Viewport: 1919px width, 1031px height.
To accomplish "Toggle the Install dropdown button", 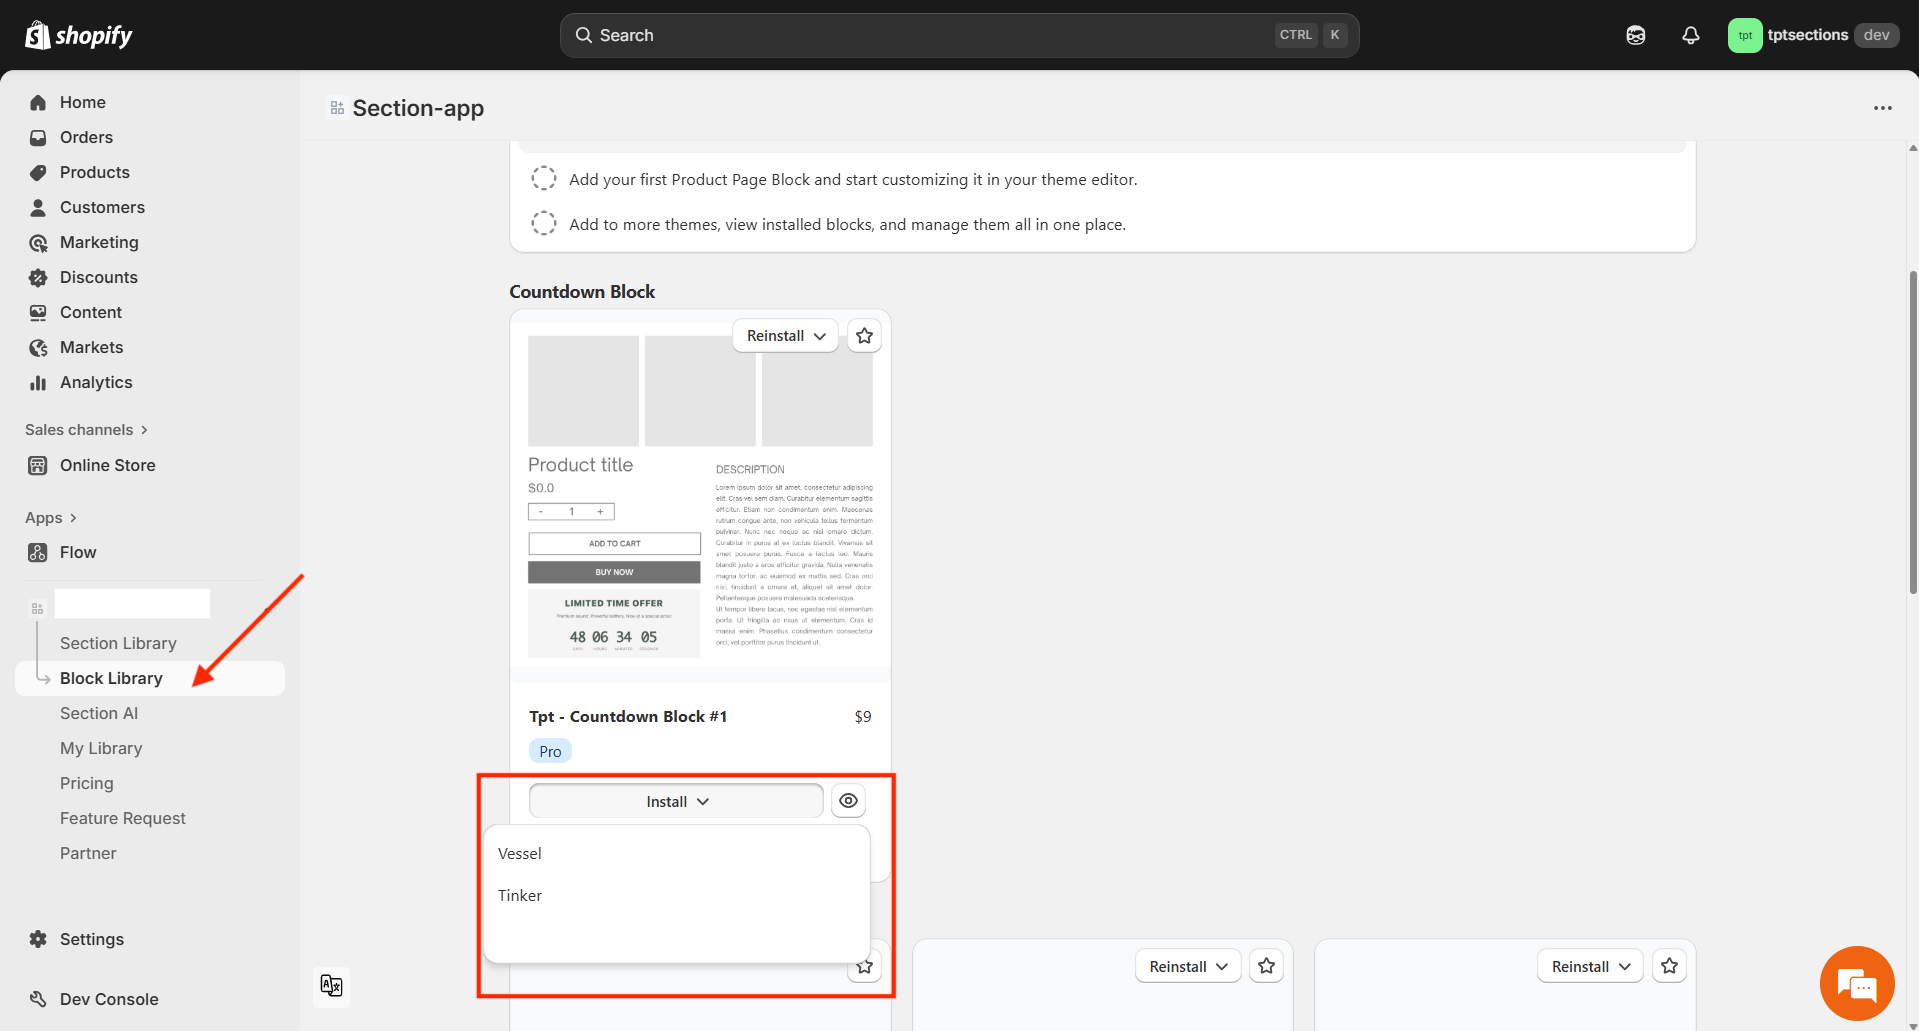I will click(x=676, y=802).
